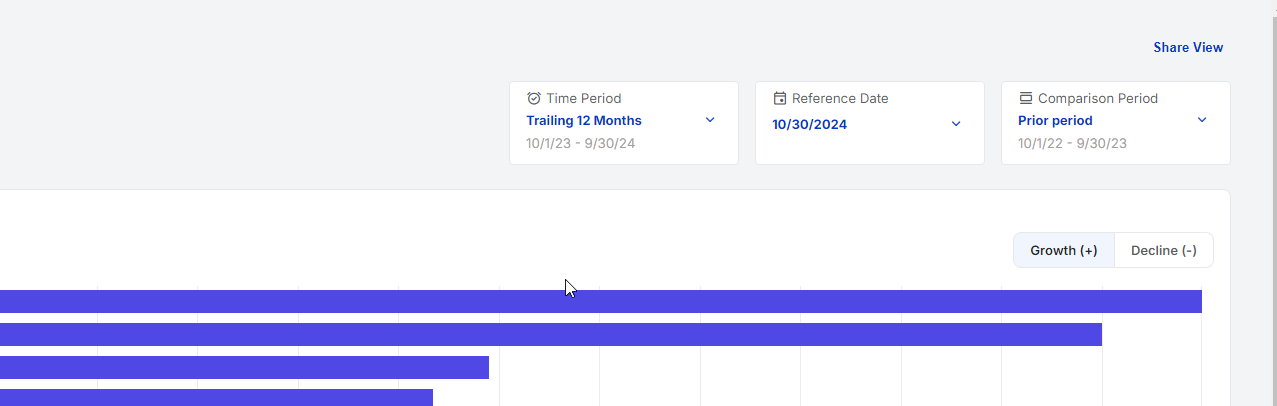Click the Share View link
Viewport: 1277px width, 406px height.
coord(1187,47)
